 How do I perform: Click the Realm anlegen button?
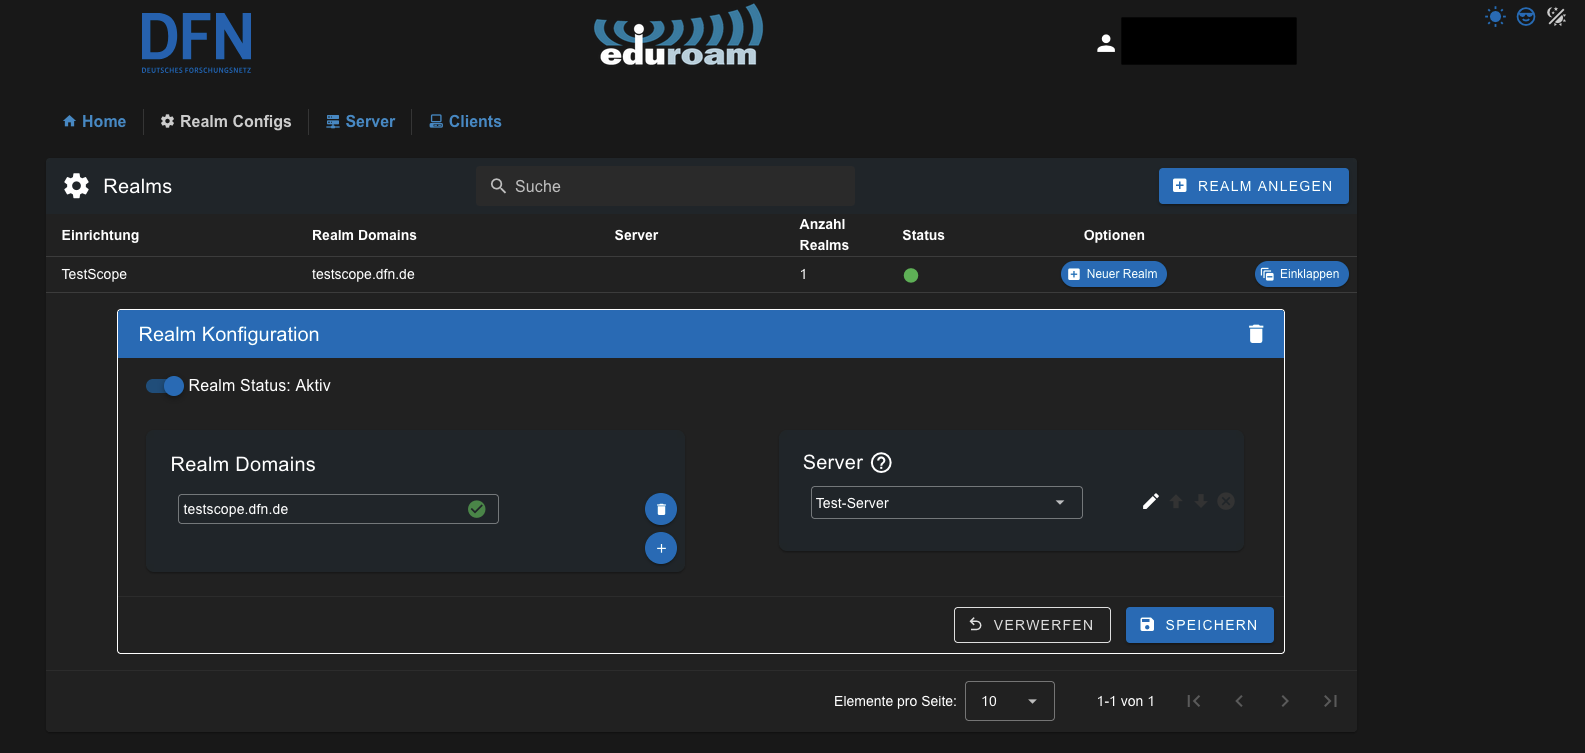point(1253,186)
